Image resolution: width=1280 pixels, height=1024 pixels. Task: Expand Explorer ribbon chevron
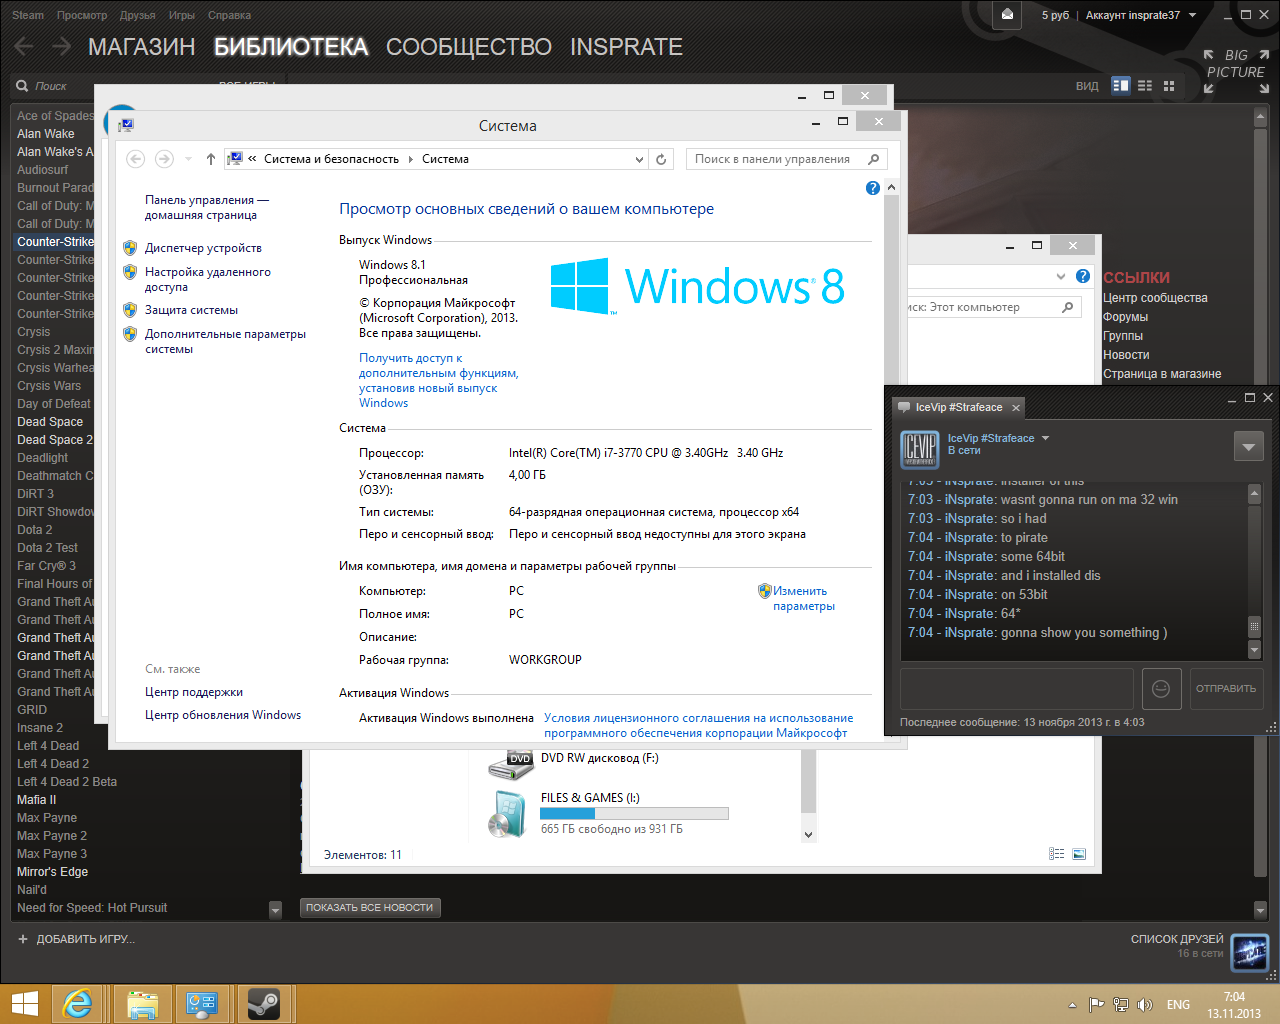point(1061,276)
